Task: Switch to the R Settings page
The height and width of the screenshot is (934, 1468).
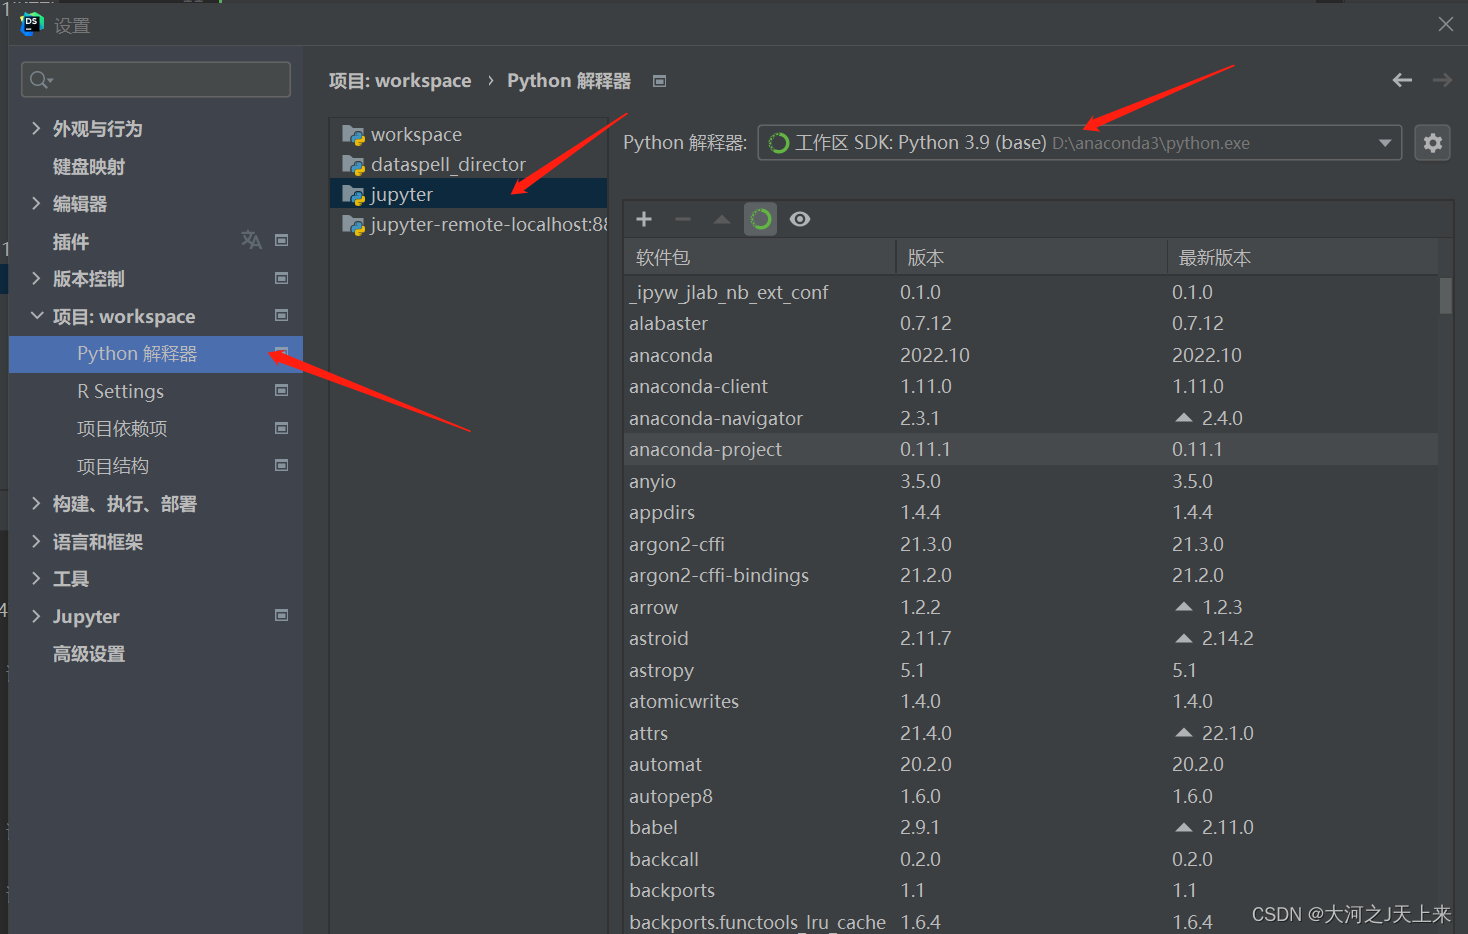Action: 120,391
